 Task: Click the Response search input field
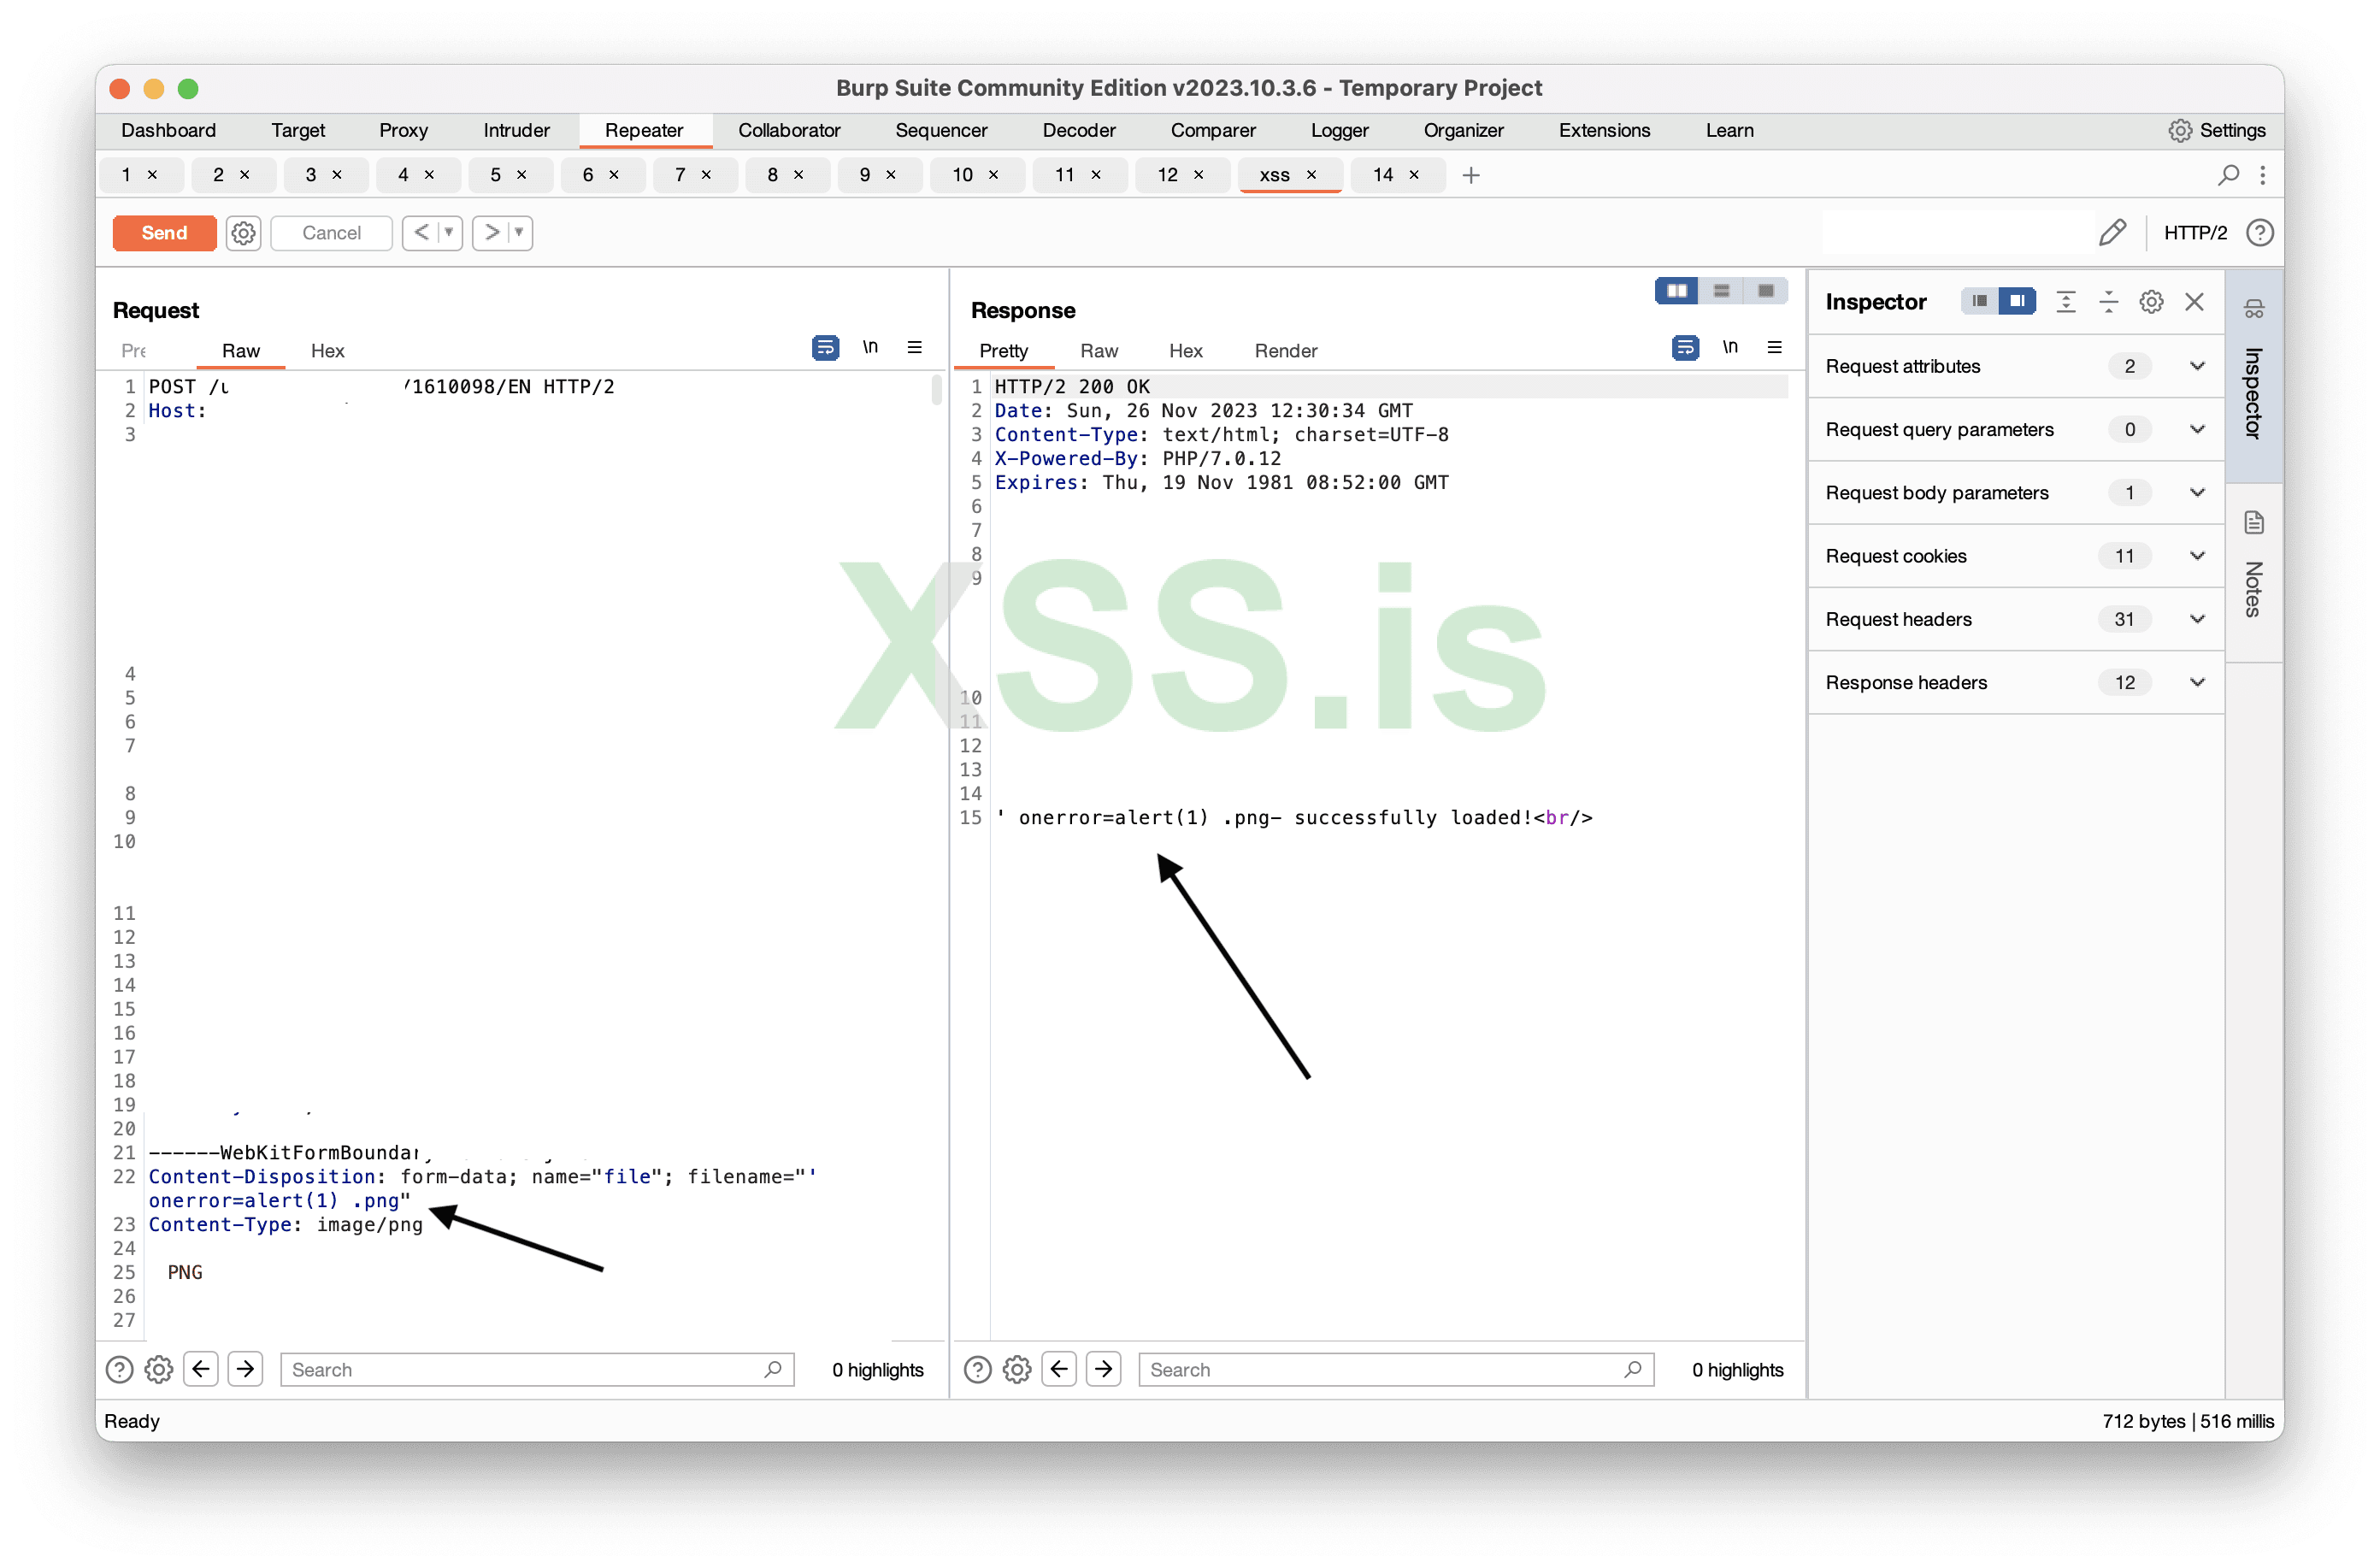tap(1380, 1369)
